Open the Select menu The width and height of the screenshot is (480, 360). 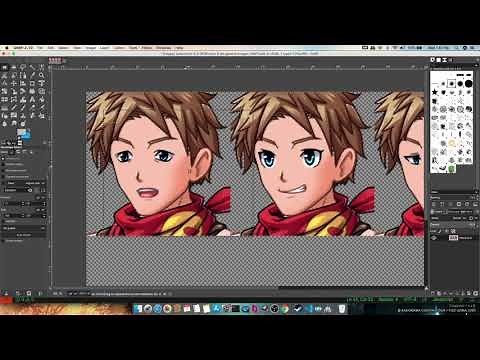(x=63, y=48)
